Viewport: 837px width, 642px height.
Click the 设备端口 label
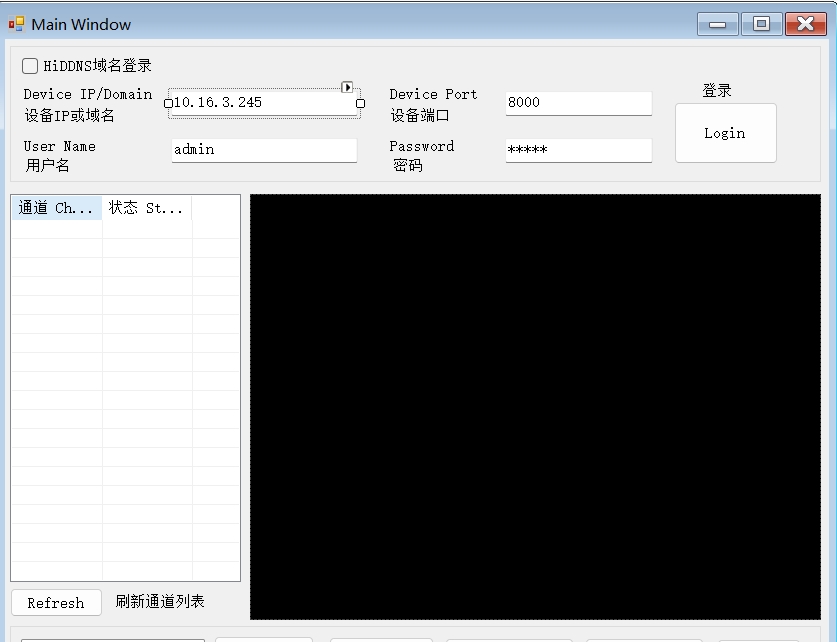(x=420, y=115)
